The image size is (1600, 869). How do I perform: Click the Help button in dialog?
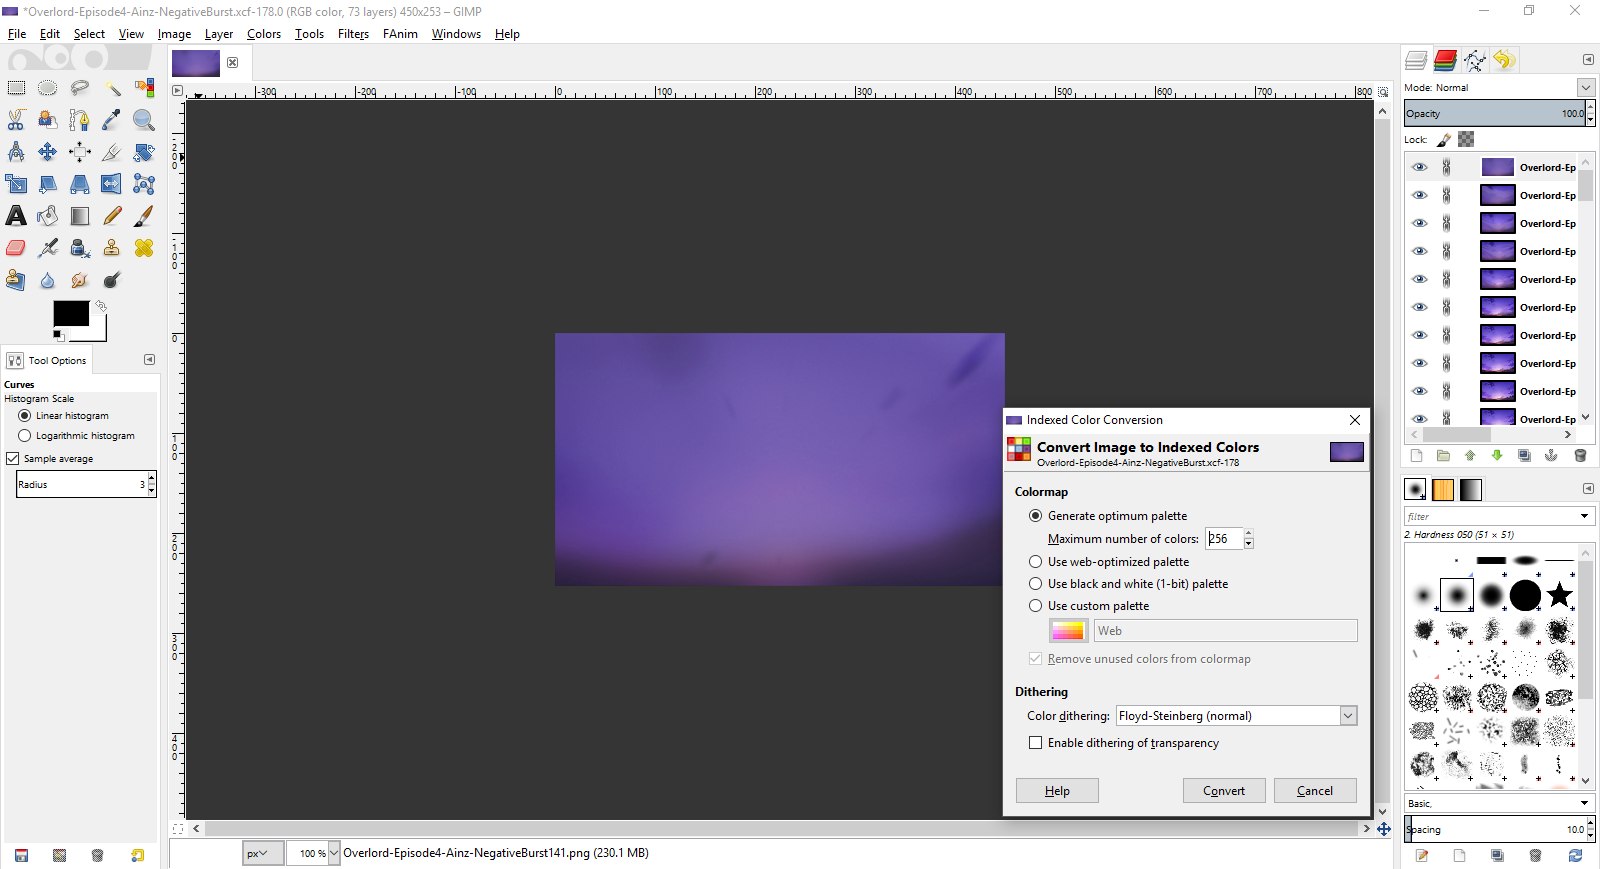(1057, 791)
